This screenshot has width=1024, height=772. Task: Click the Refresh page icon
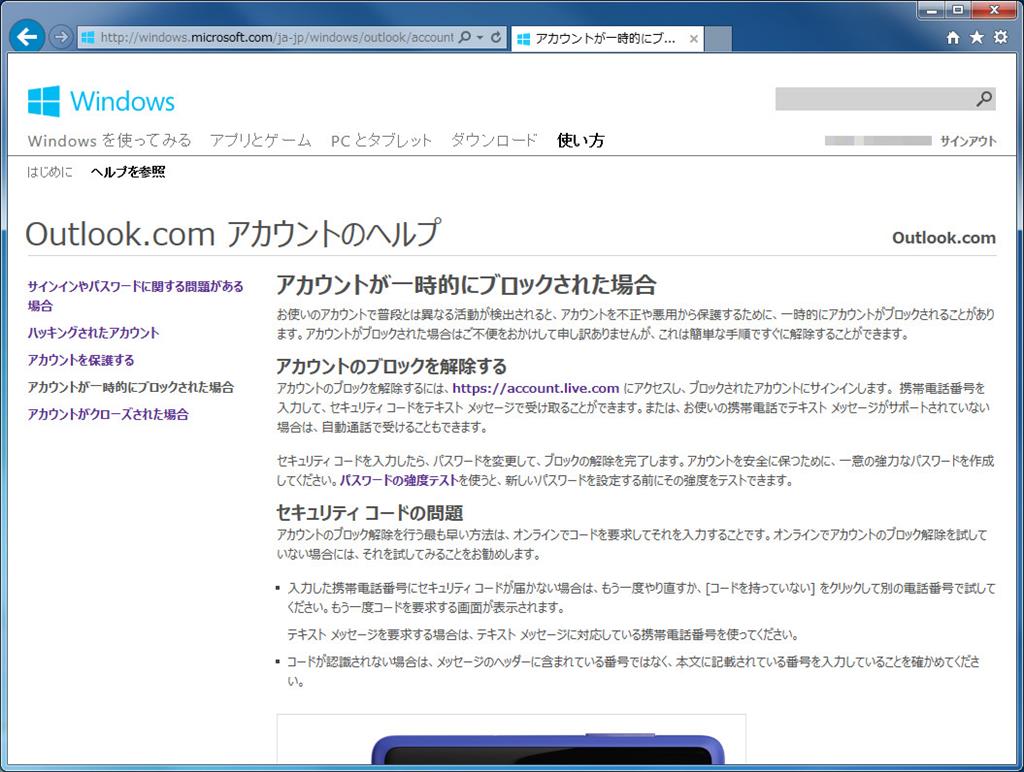coord(496,37)
